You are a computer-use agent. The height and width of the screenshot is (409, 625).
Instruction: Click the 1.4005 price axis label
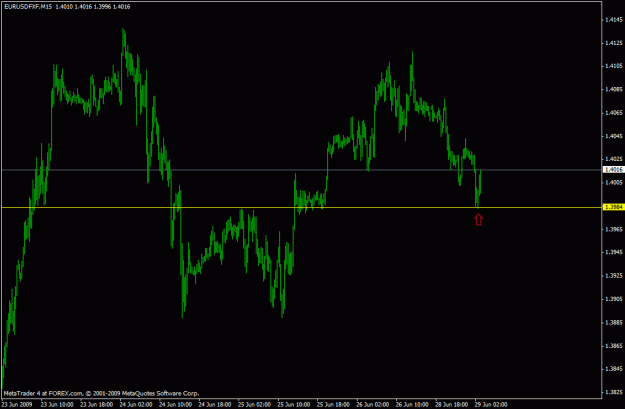[x=614, y=183]
